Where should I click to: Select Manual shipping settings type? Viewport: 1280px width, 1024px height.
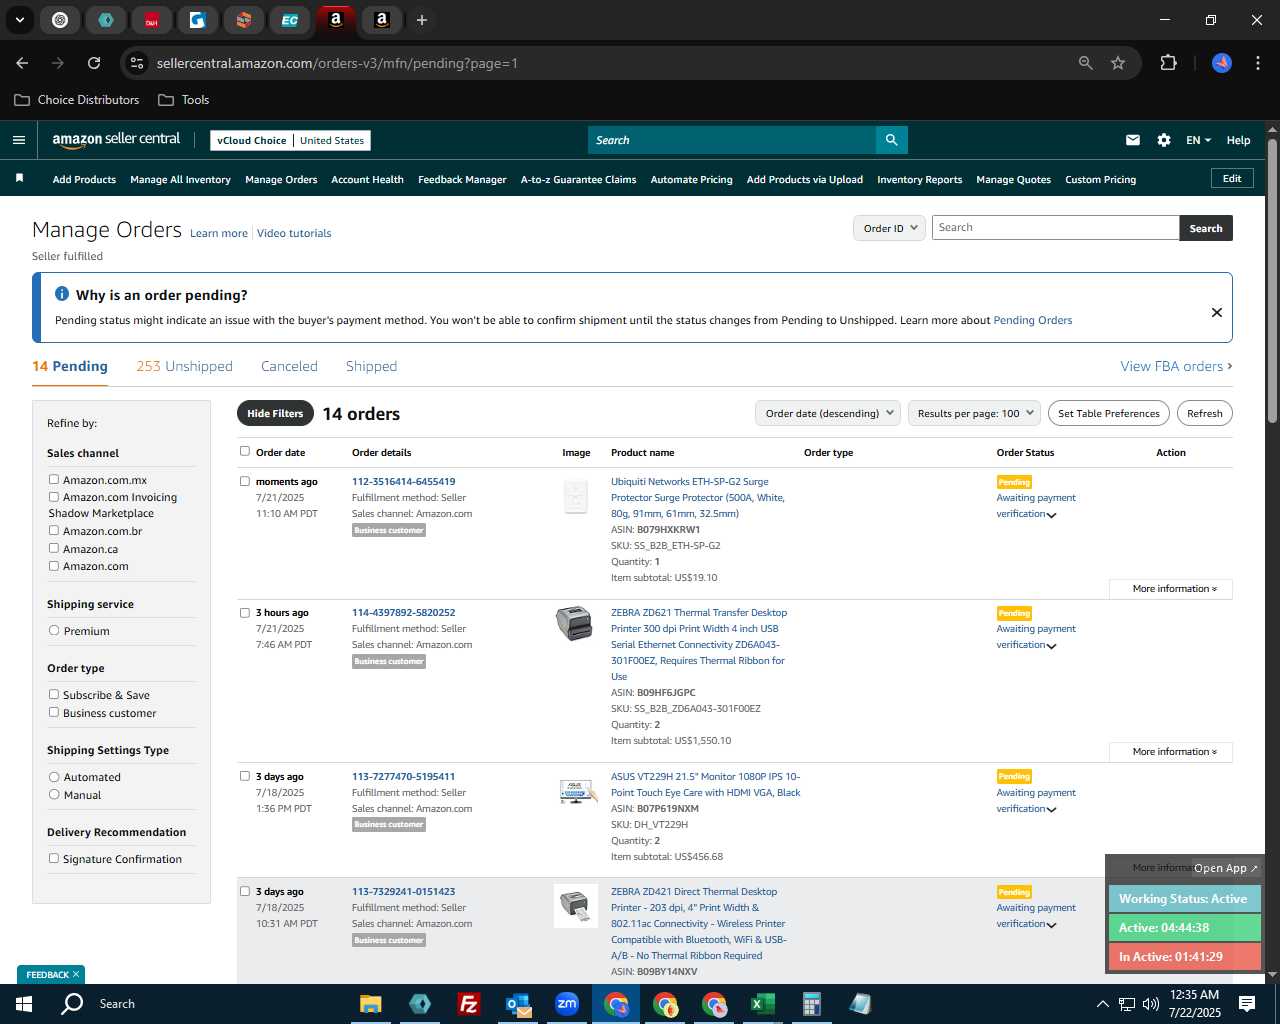click(x=54, y=794)
